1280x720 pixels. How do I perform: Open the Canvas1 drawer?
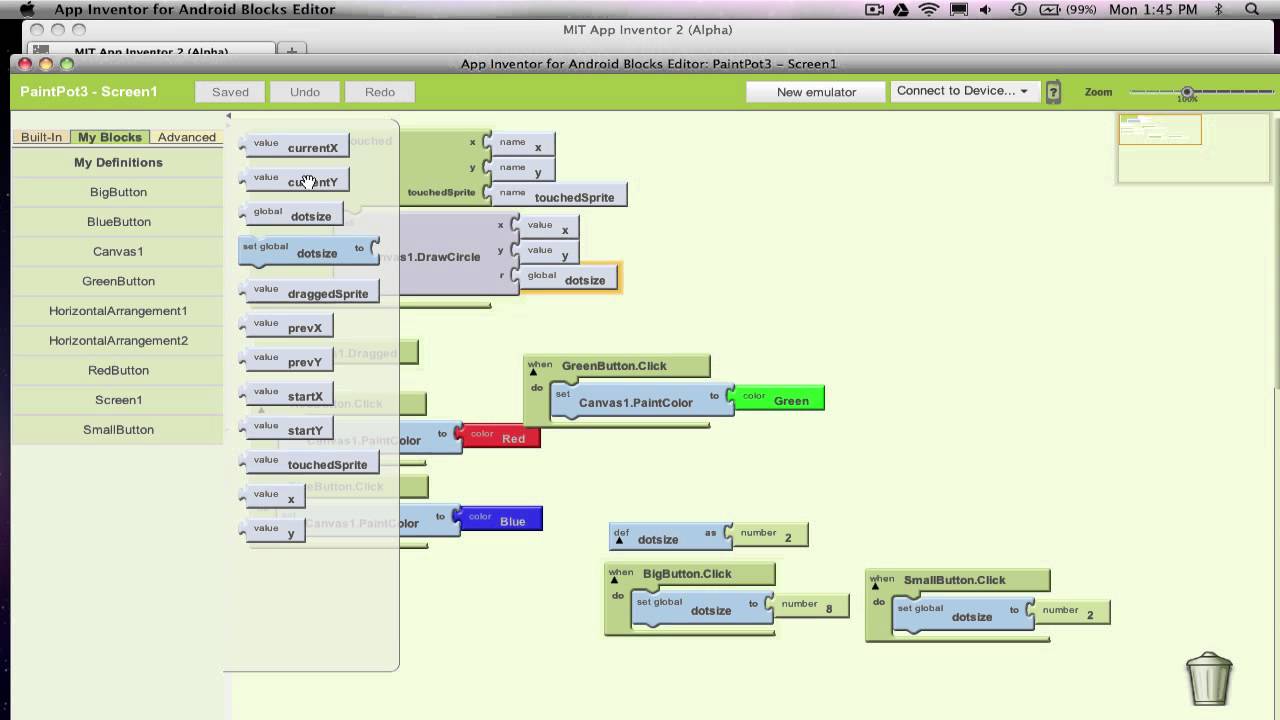(x=118, y=251)
